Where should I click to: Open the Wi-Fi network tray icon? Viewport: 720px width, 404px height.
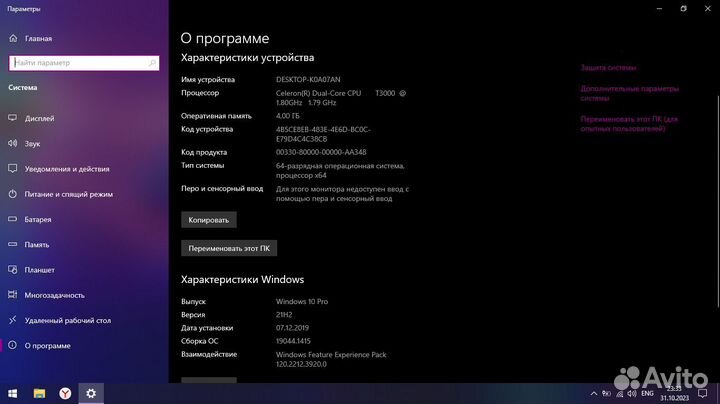point(620,394)
